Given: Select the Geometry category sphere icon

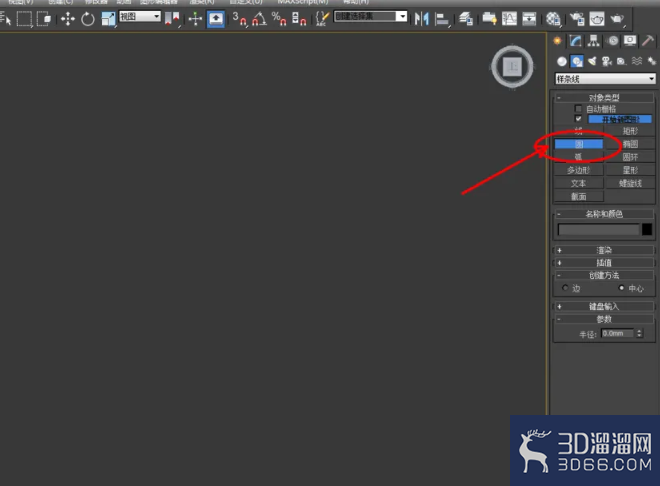Looking at the screenshot, I should point(562,61).
